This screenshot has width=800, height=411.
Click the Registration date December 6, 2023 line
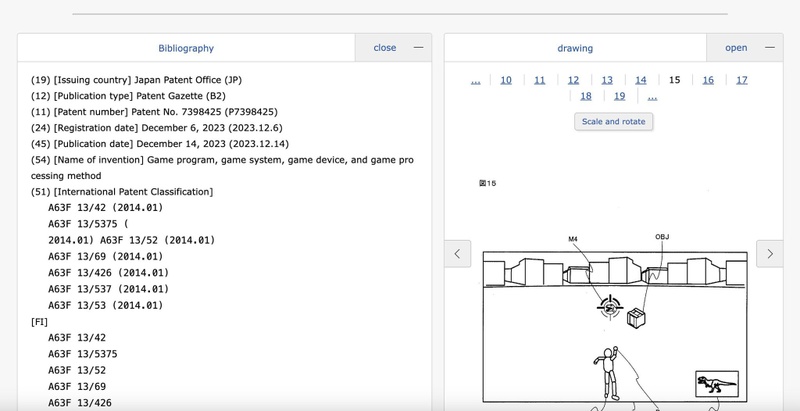(x=157, y=127)
